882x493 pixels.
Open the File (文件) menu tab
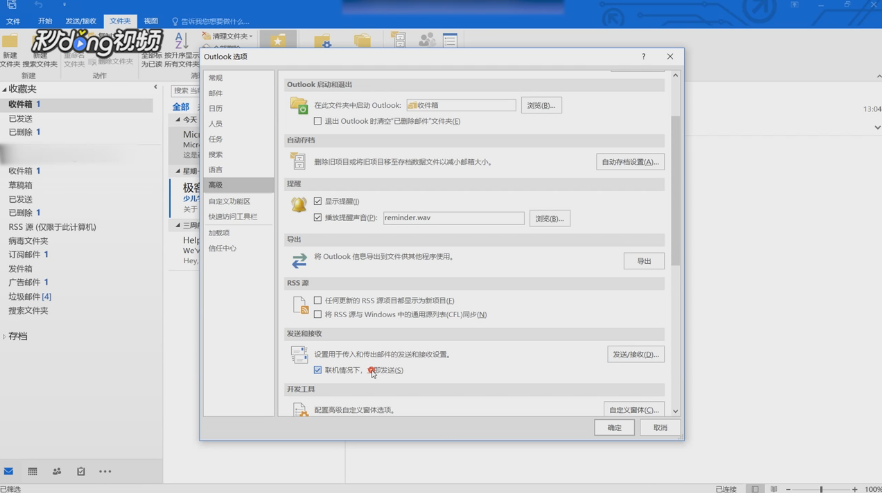coord(13,21)
